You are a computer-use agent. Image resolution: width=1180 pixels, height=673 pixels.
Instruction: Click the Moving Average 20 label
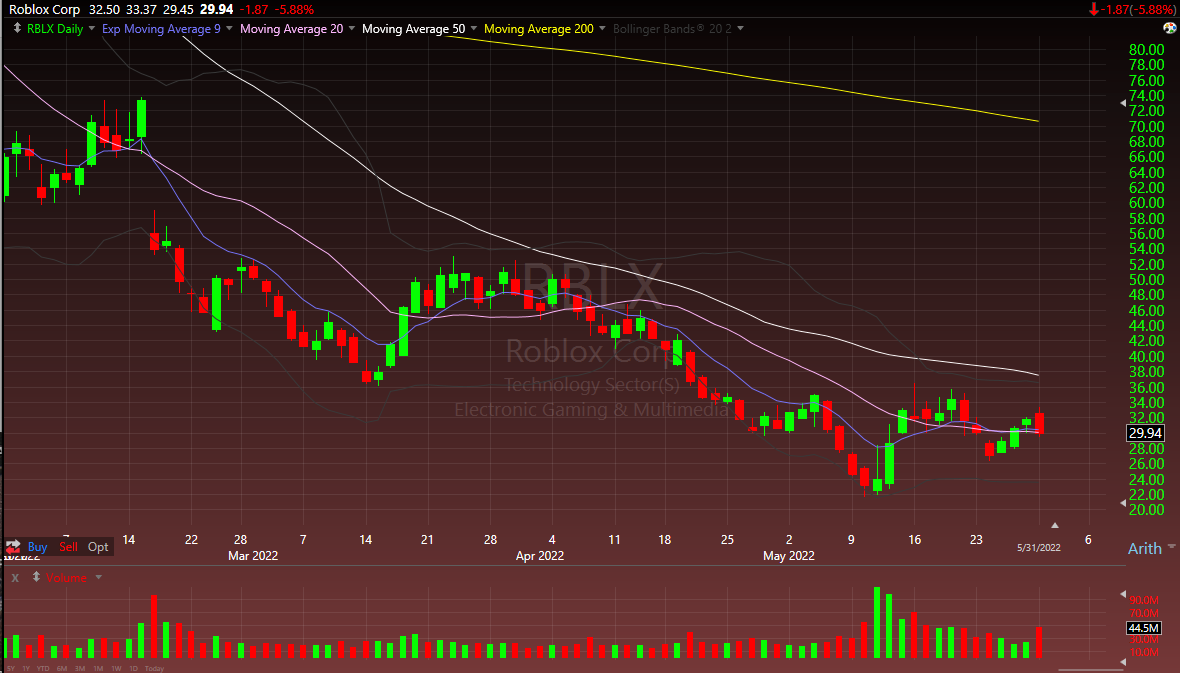coord(291,29)
